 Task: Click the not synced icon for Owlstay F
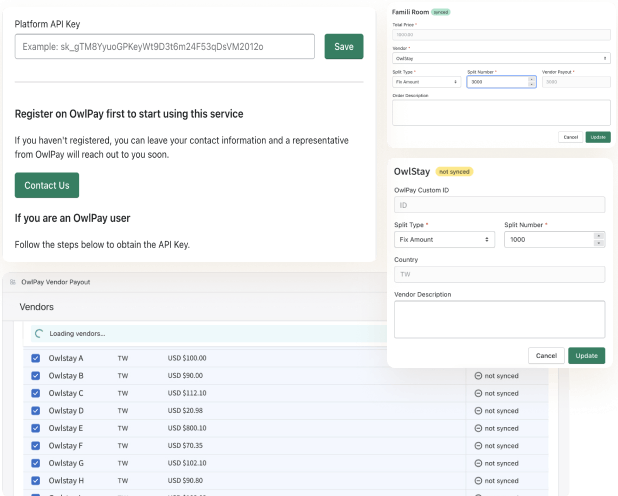pos(478,446)
